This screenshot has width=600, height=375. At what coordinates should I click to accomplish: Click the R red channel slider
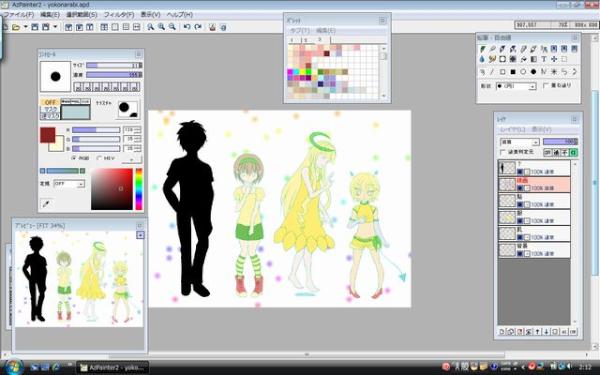click(x=96, y=130)
